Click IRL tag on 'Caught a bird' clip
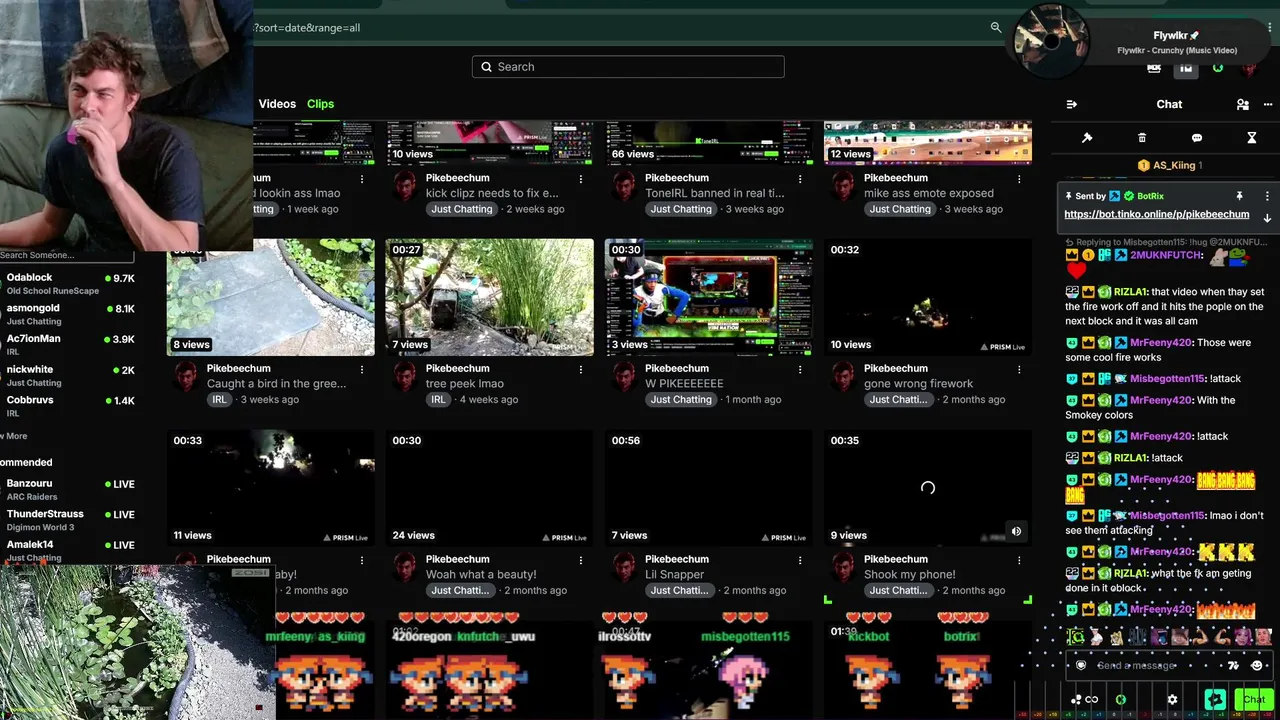 pyautogui.click(x=219, y=400)
